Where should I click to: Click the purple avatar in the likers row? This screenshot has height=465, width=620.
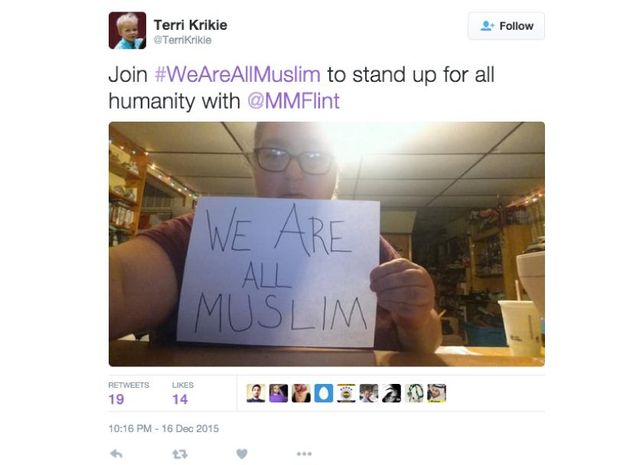[278, 393]
